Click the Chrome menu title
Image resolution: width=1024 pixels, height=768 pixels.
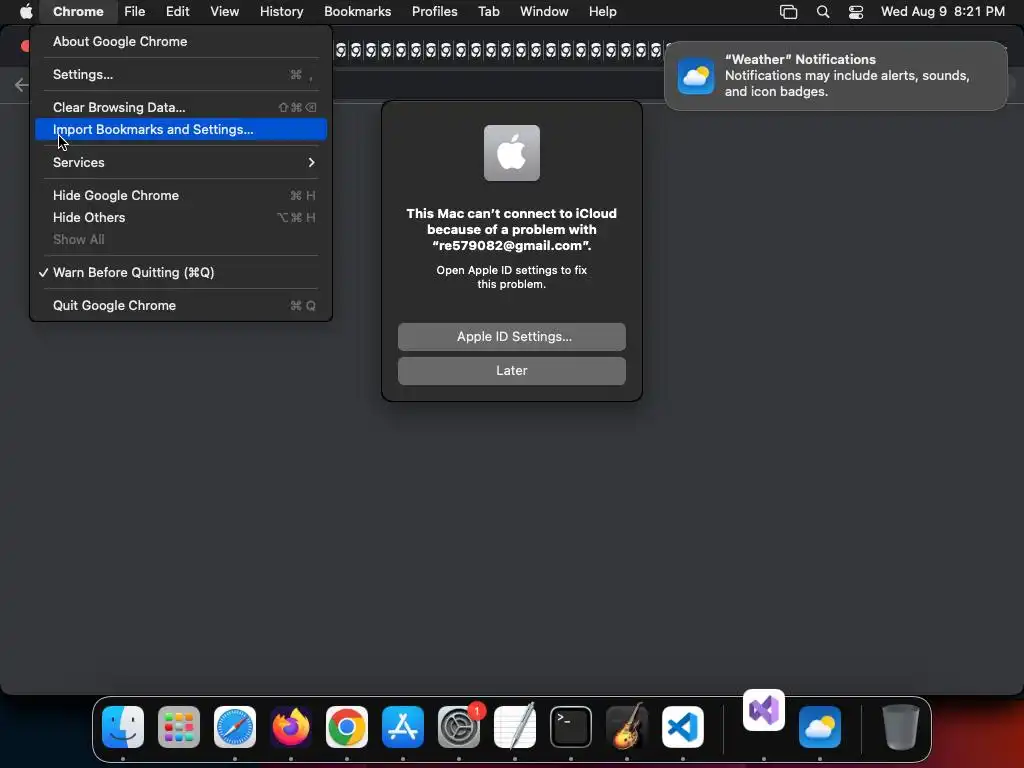(x=78, y=11)
